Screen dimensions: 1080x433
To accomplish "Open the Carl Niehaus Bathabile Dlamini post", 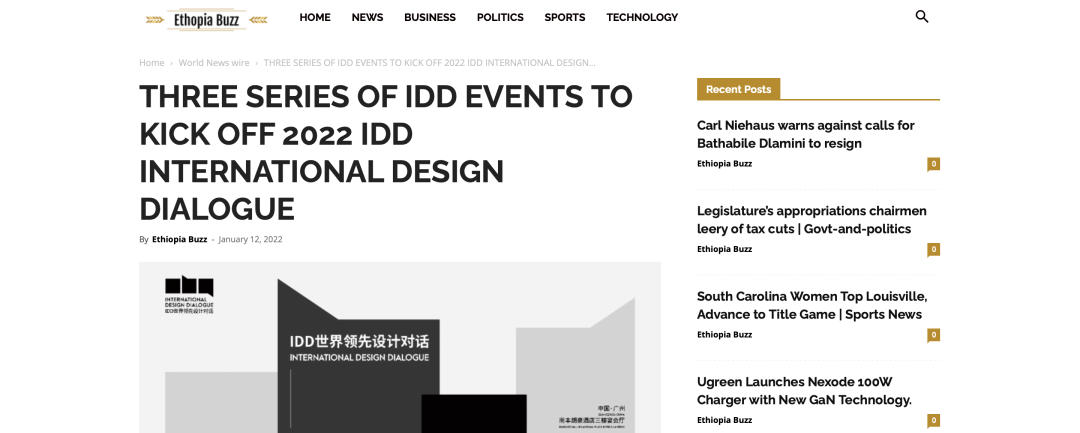I will coord(806,134).
